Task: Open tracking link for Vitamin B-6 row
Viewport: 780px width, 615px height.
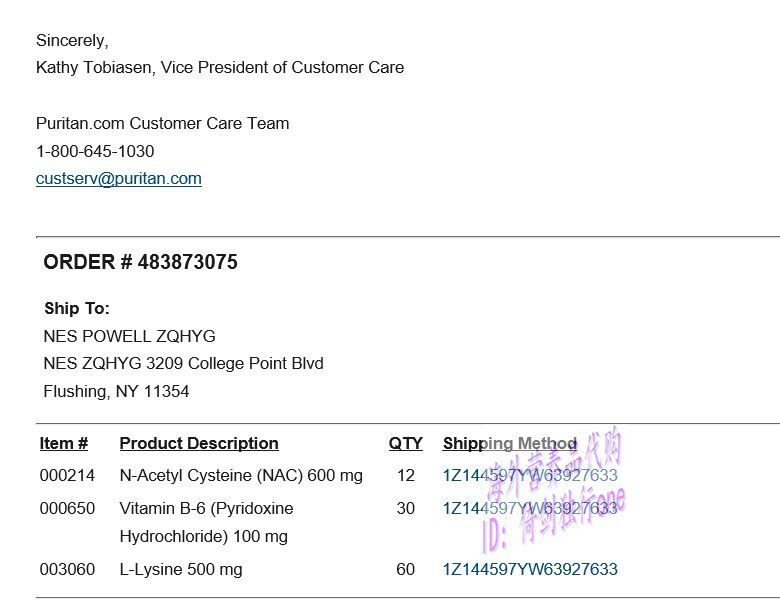Action: pos(530,508)
